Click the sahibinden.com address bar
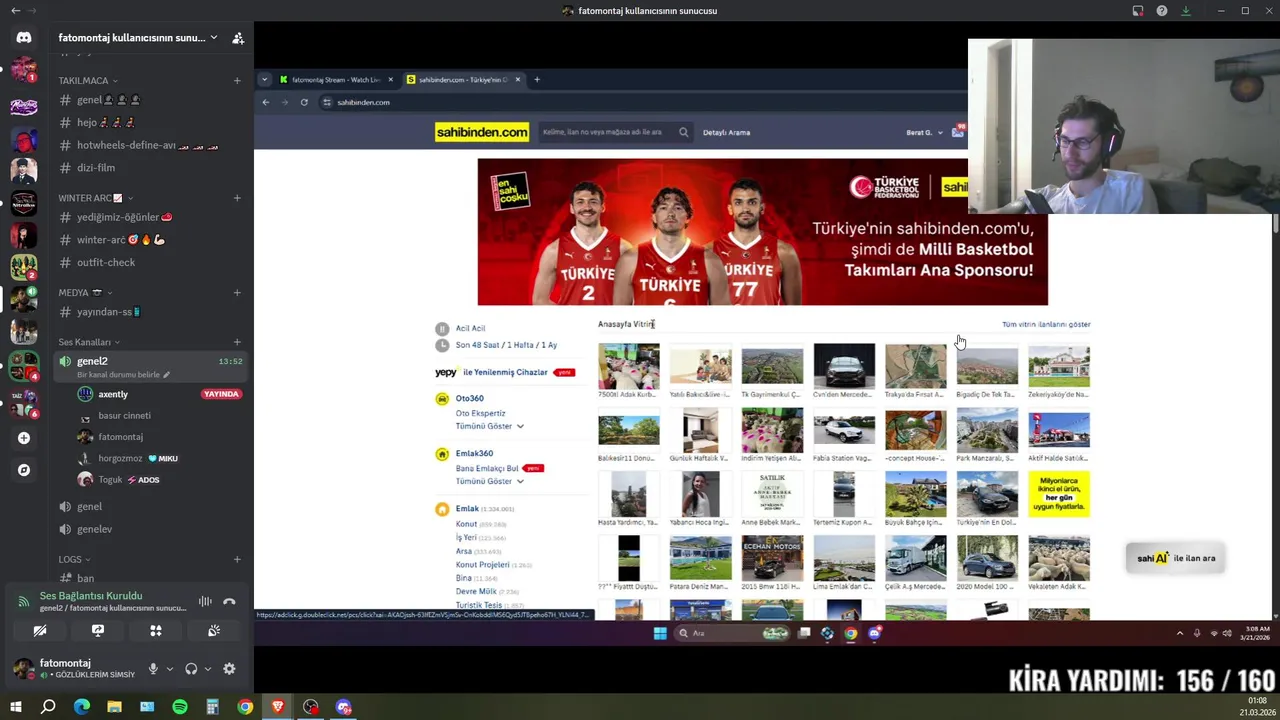Viewport: 1280px width, 720px height. (640, 102)
